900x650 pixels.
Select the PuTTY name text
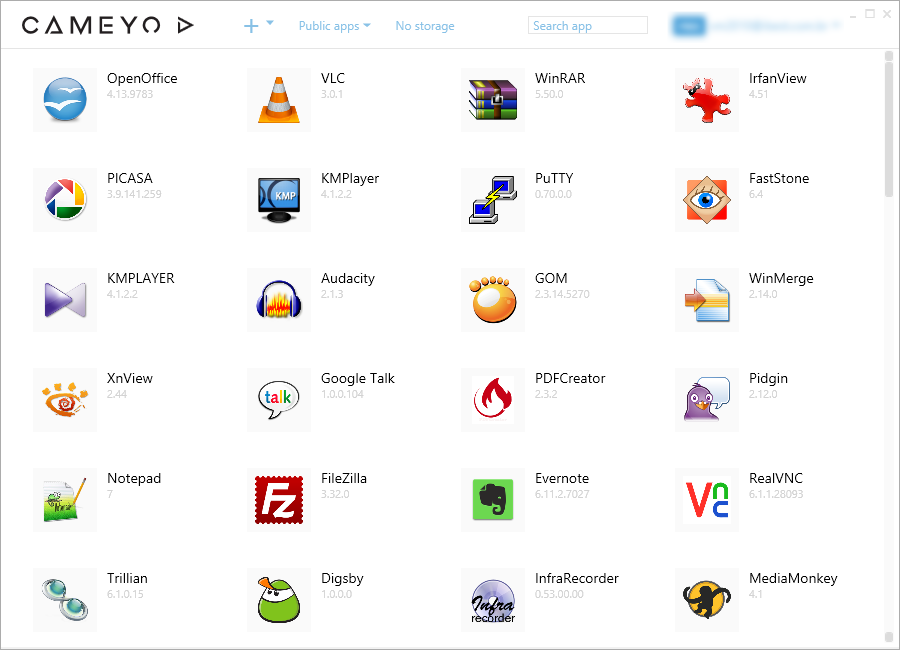tap(554, 179)
